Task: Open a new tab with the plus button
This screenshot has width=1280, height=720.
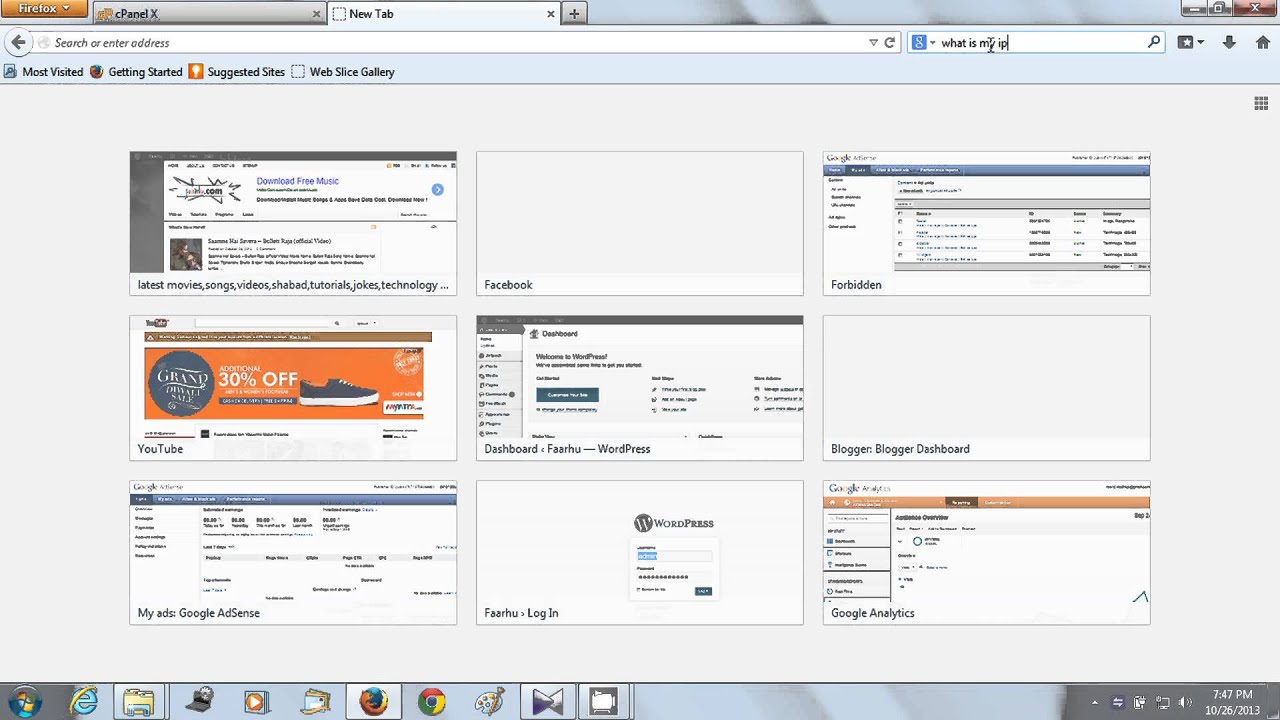Action: [574, 14]
